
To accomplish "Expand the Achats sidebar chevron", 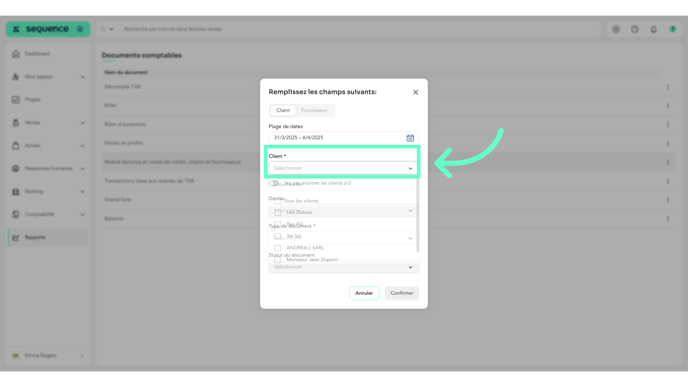I will [x=82, y=146].
